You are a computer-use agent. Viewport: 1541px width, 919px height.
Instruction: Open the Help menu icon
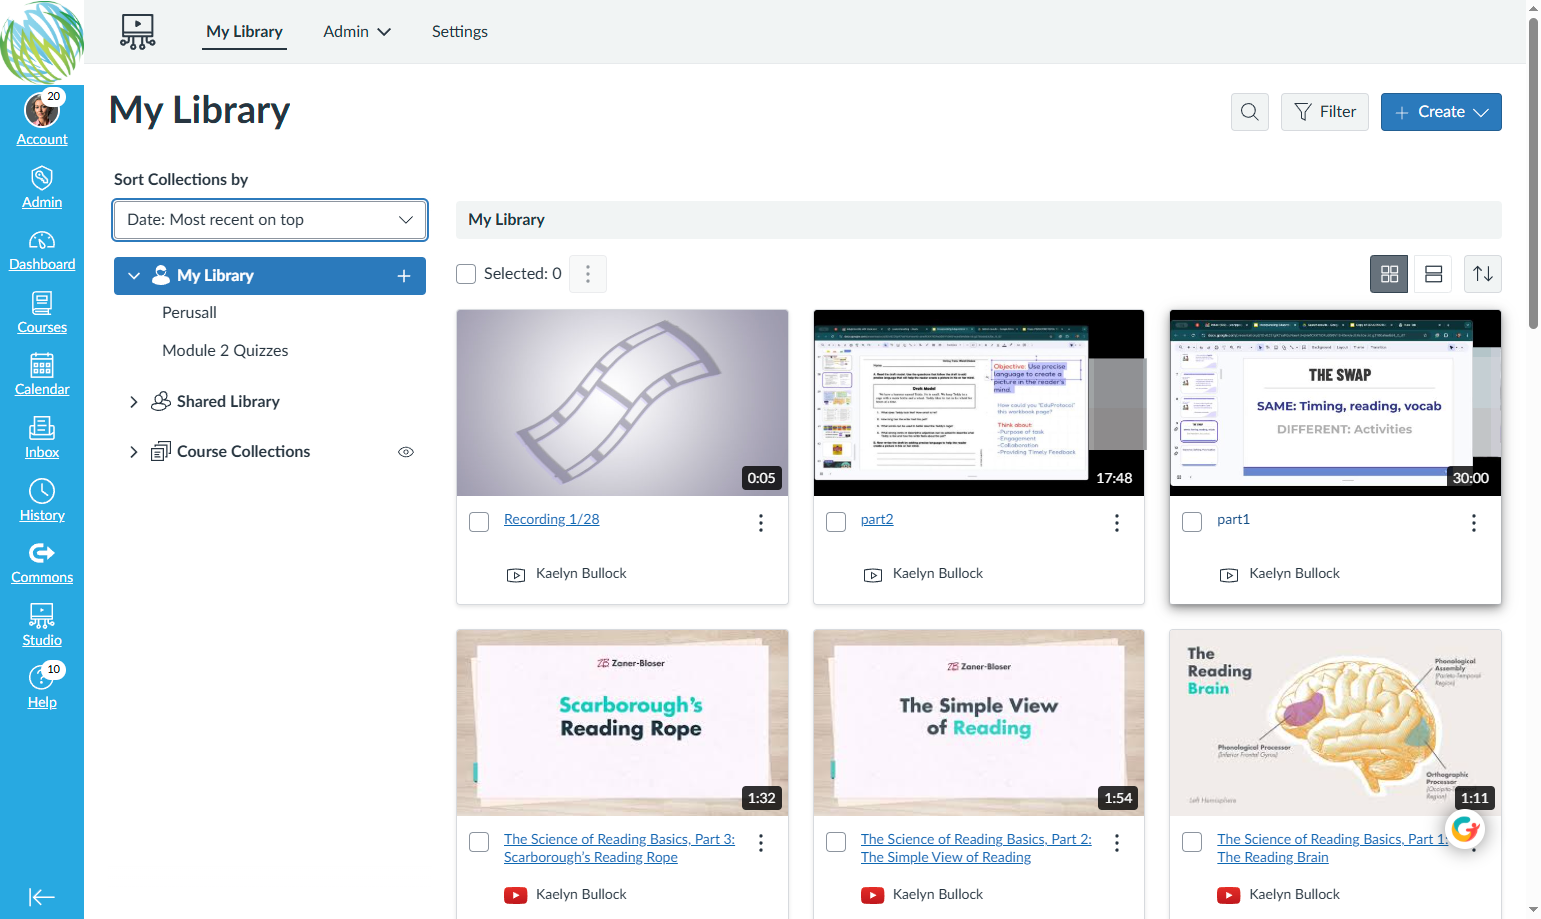point(42,677)
